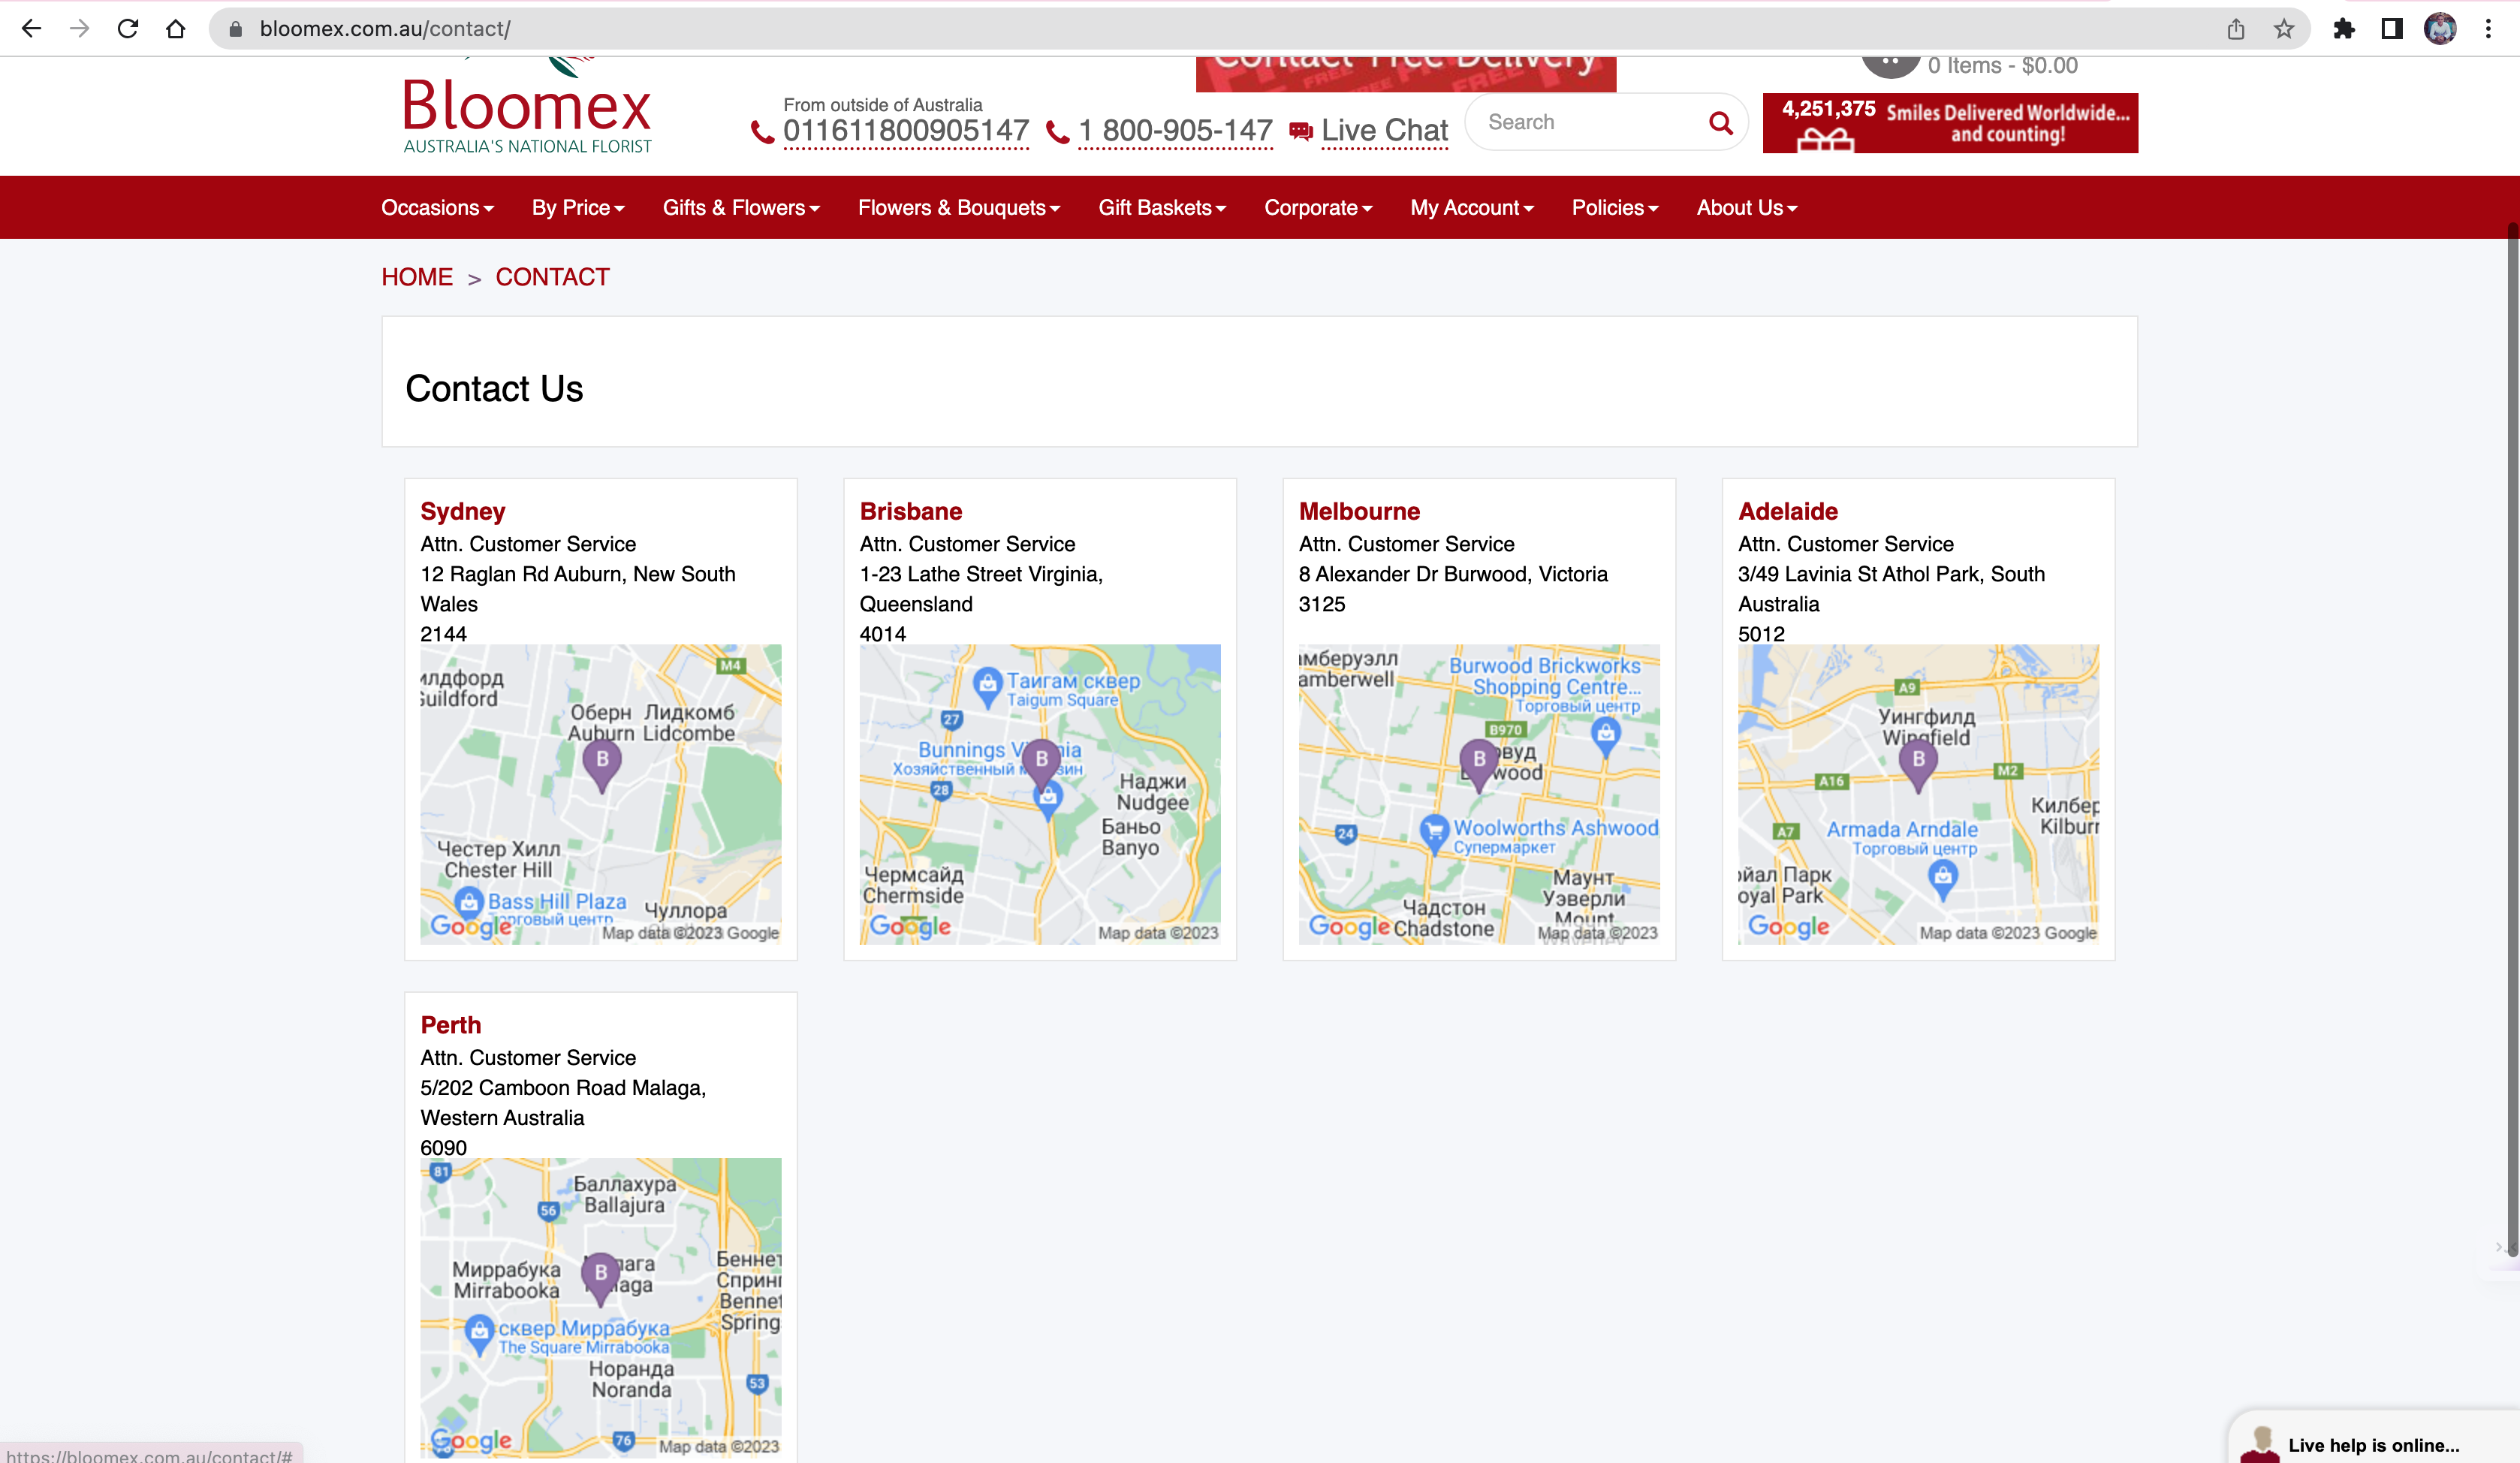Expand the Occasions menu
The height and width of the screenshot is (1463, 2520).
437,208
